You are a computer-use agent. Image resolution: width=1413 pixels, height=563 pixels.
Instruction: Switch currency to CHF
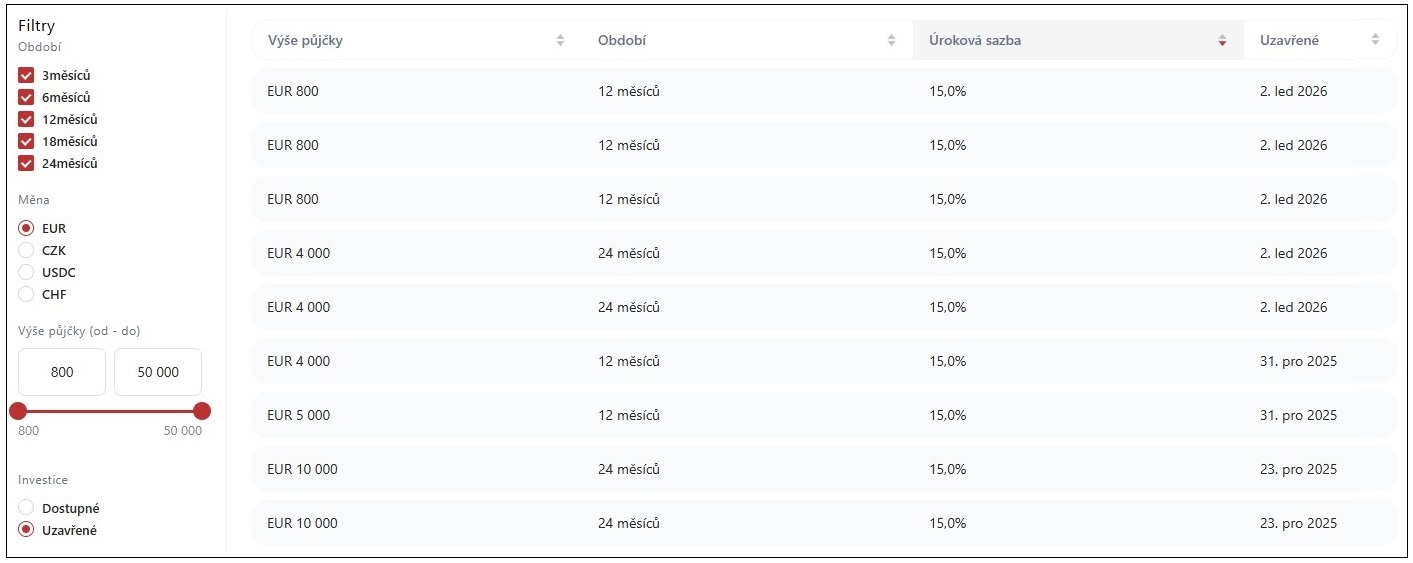(27, 295)
